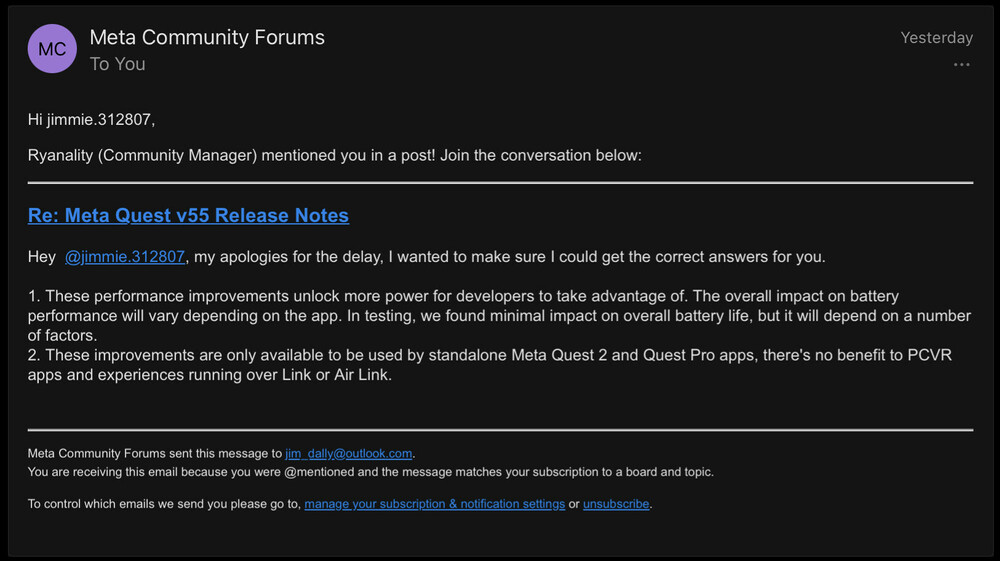The height and width of the screenshot is (561, 1000).
Task: Click the "Yesterday" received date
Action: coord(936,38)
